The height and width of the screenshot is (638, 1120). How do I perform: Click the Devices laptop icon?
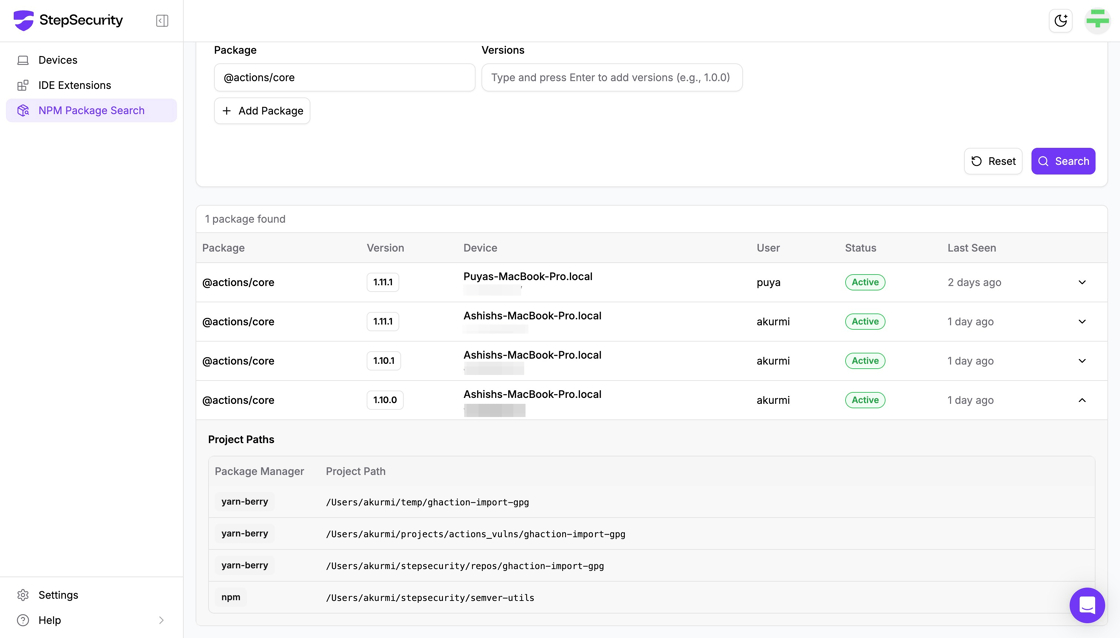pos(23,60)
